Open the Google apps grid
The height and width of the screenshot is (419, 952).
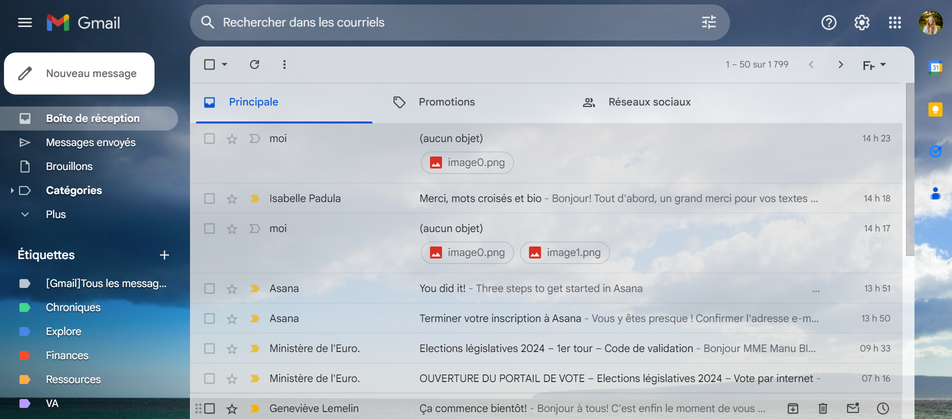click(x=894, y=22)
